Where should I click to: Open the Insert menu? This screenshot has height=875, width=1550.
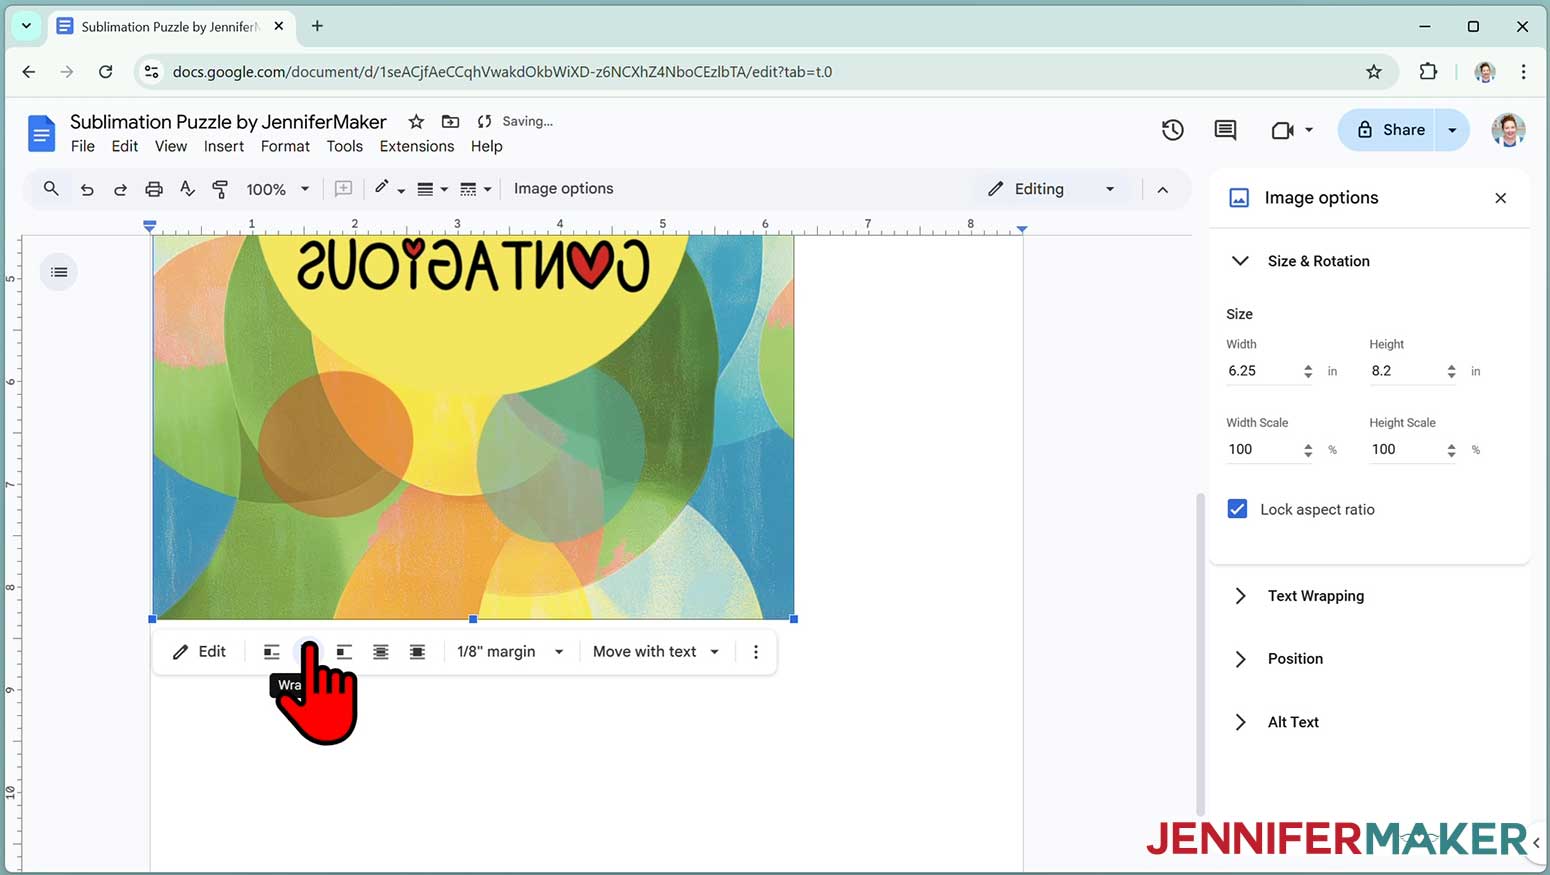[x=224, y=146]
